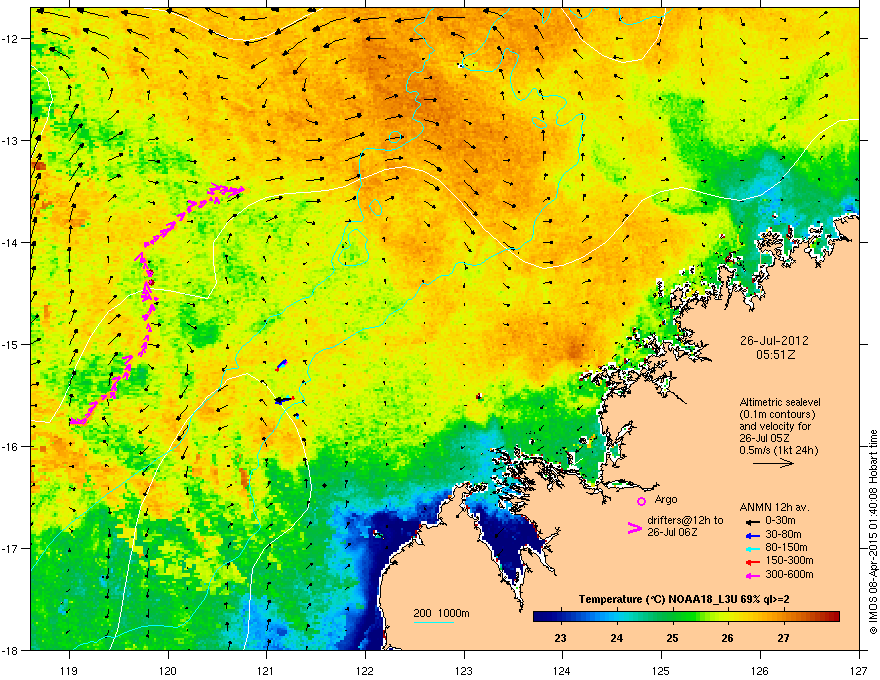
Task: Click the longitude axis label '121'
Action: point(266,671)
